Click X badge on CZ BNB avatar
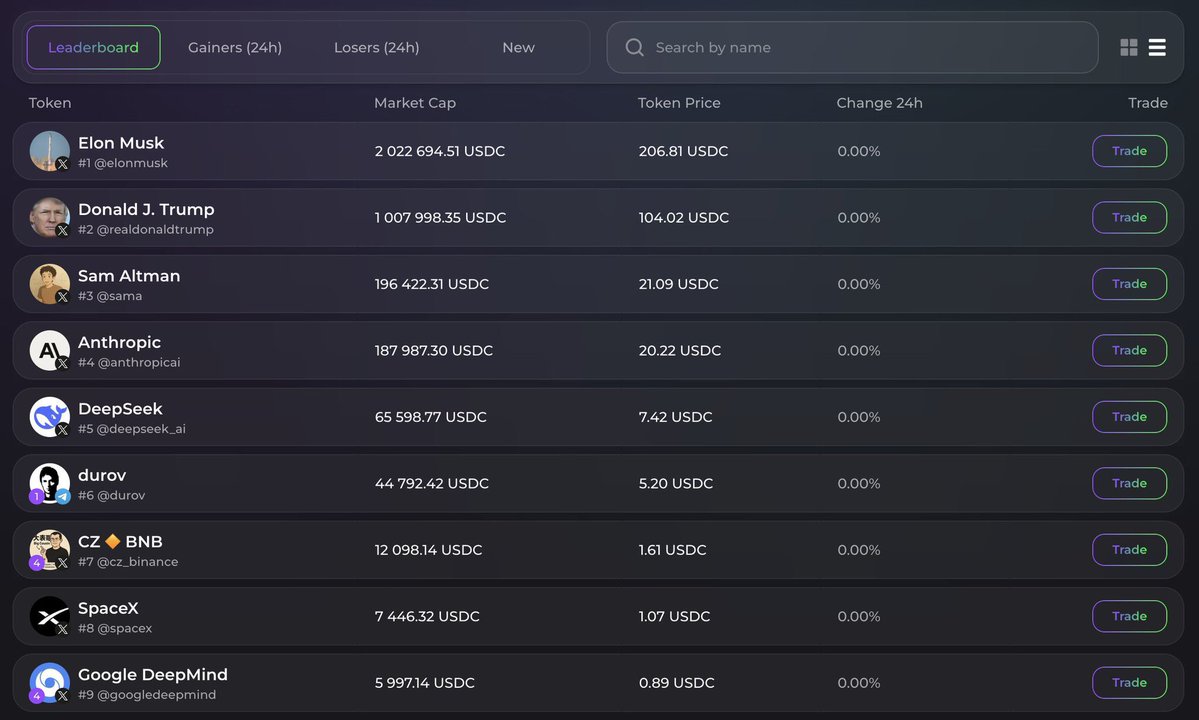The image size is (1199, 720). pyautogui.click(x=63, y=563)
